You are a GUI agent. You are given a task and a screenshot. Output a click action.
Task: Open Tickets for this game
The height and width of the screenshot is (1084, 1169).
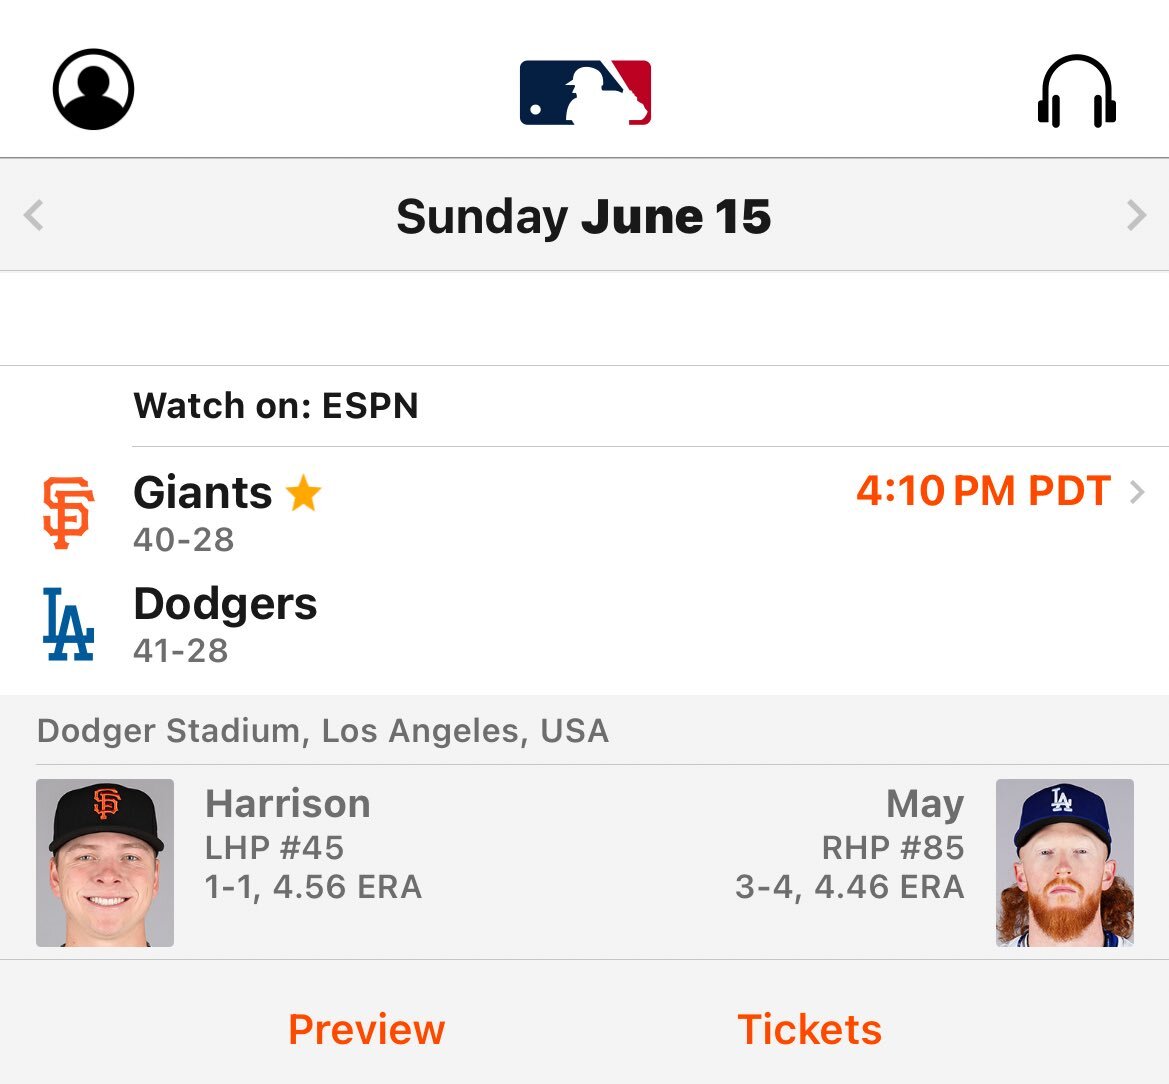pyautogui.click(x=810, y=1030)
